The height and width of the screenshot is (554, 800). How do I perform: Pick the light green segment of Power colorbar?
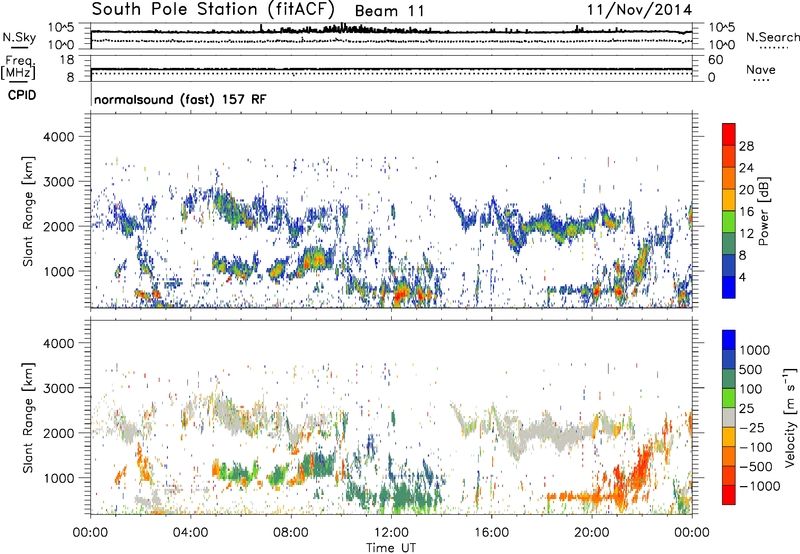729,222
